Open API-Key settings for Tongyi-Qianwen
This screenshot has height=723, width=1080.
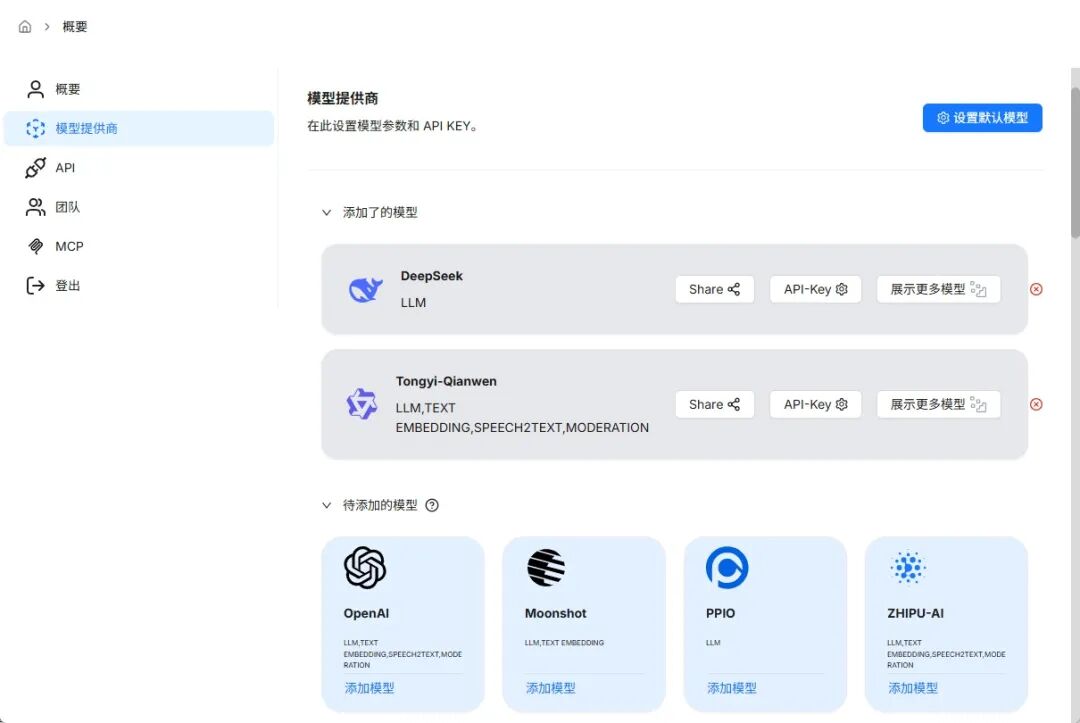(815, 404)
